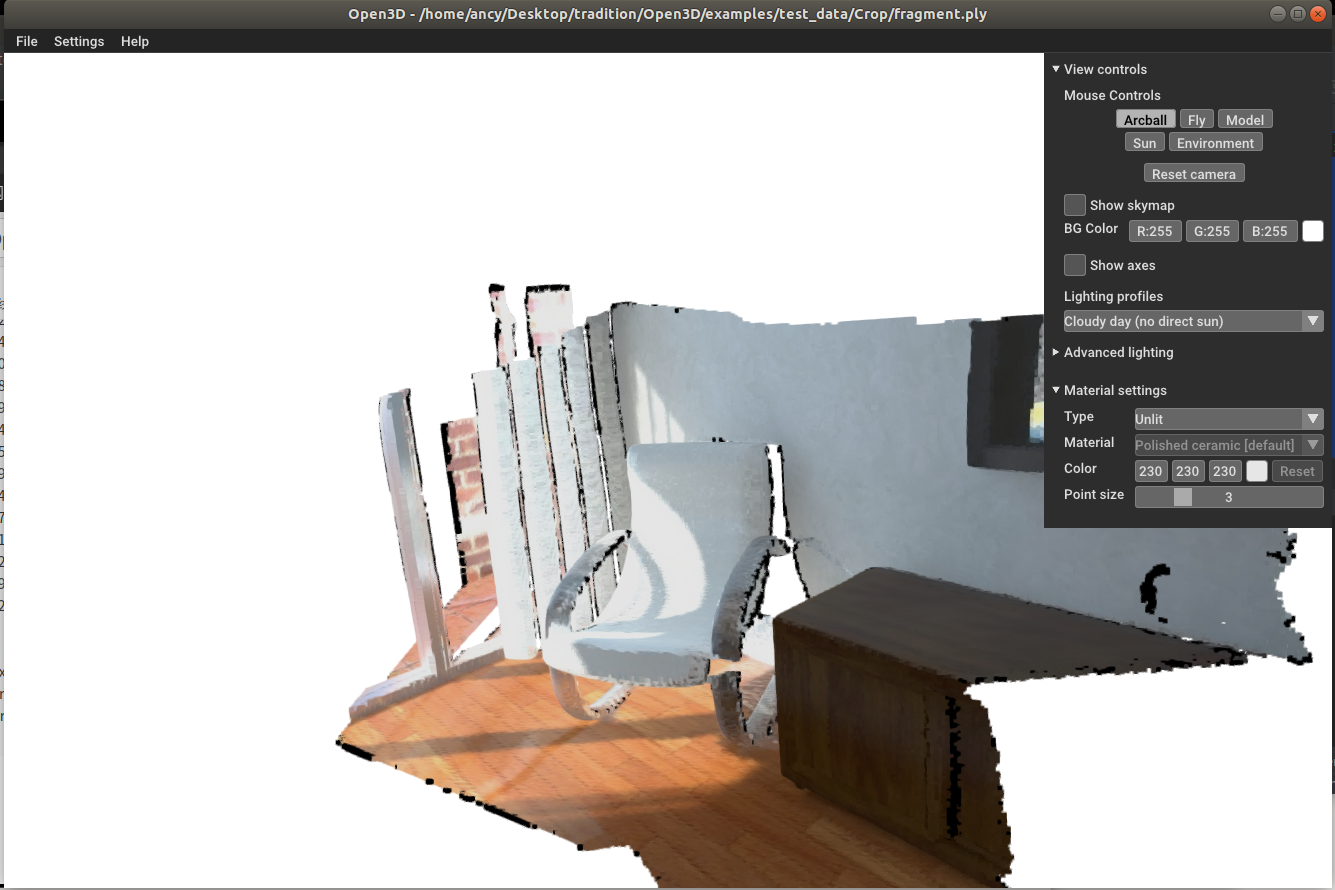
Task: Click the BG Color white swatch
Action: (x=1312, y=231)
